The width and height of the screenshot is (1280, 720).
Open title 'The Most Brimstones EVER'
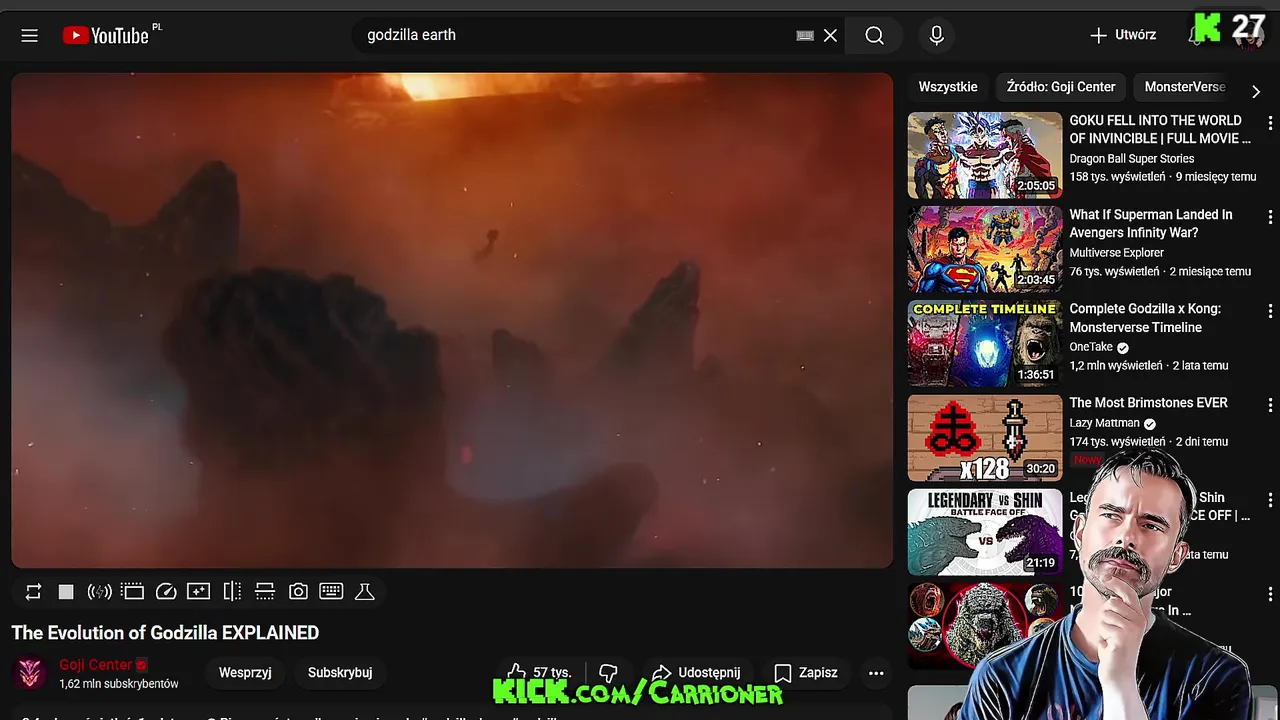(x=1148, y=403)
